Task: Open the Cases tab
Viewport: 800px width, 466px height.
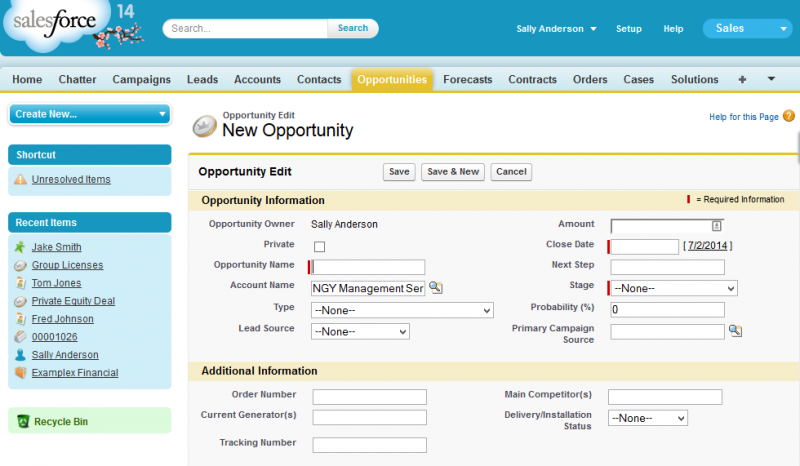Action: click(x=638, y=79)
